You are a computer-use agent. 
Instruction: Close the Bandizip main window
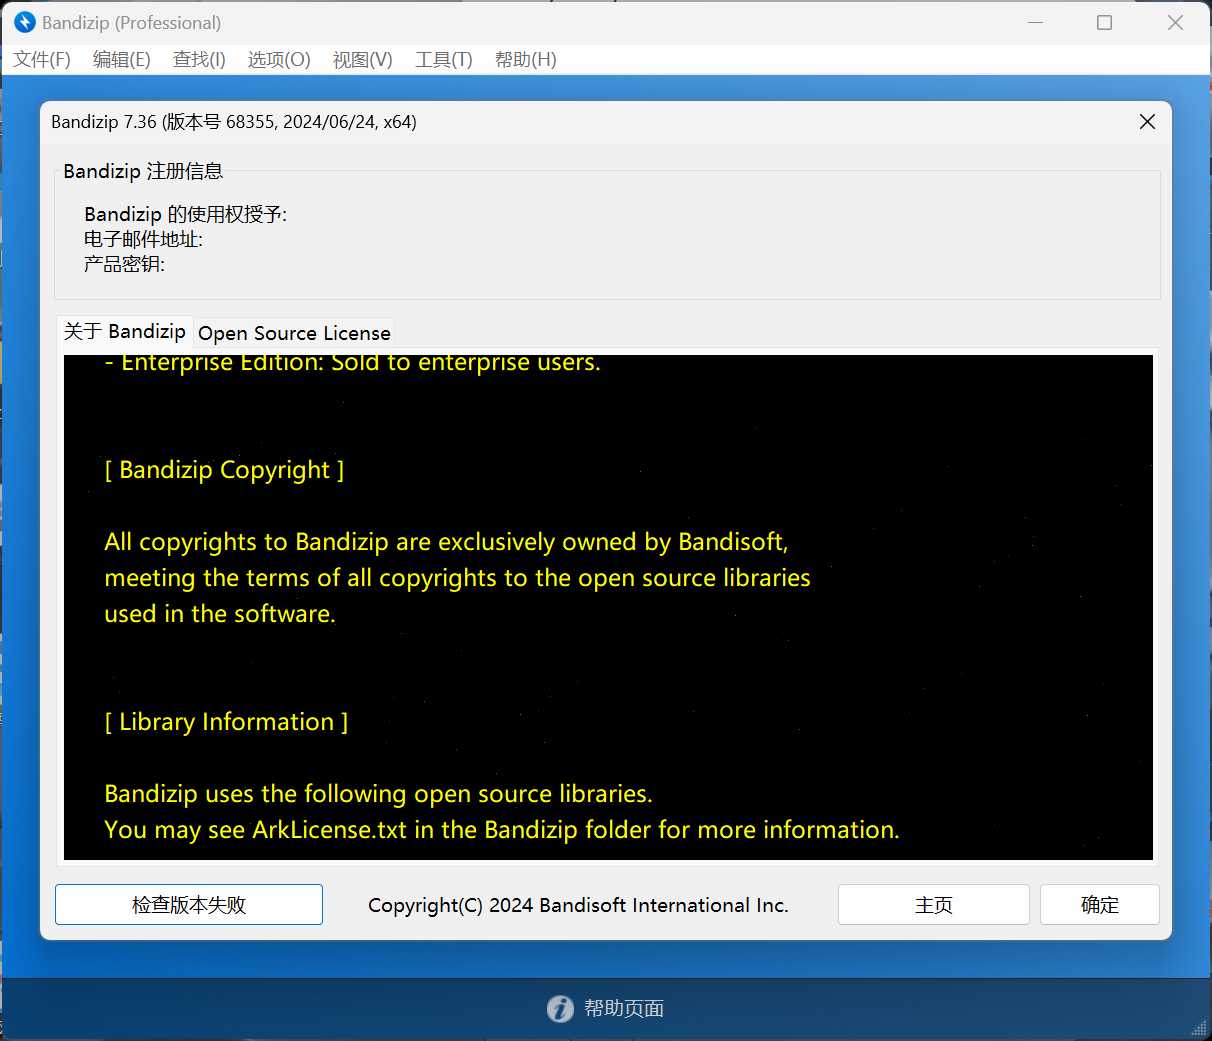[1175, 22]
